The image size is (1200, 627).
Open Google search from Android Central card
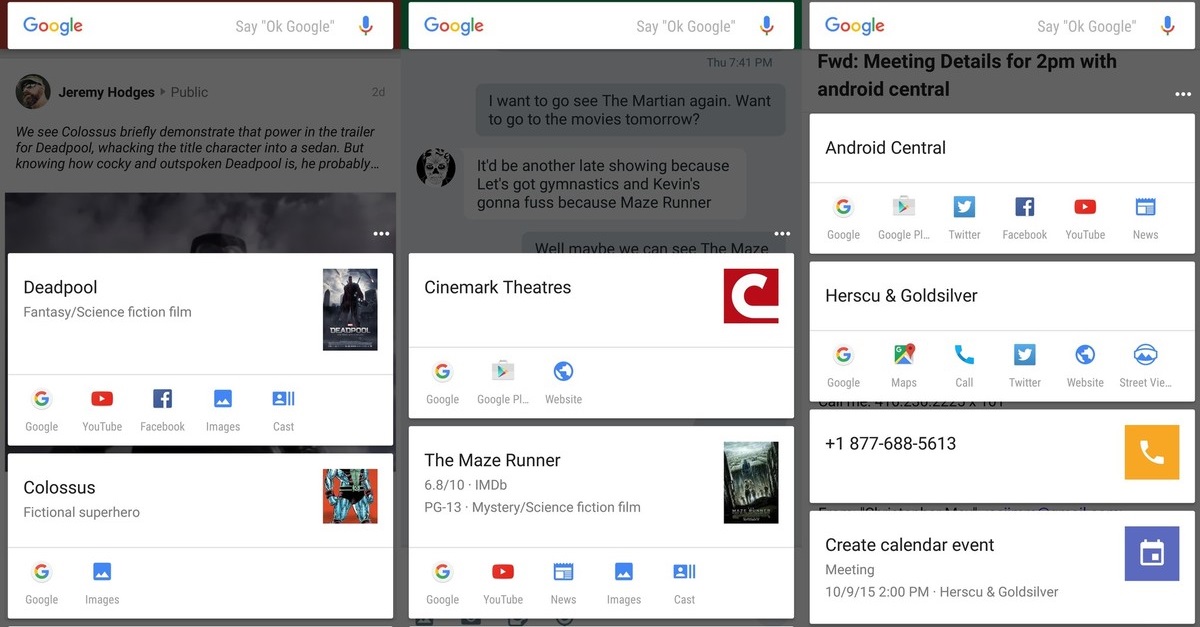coord(843,218)
